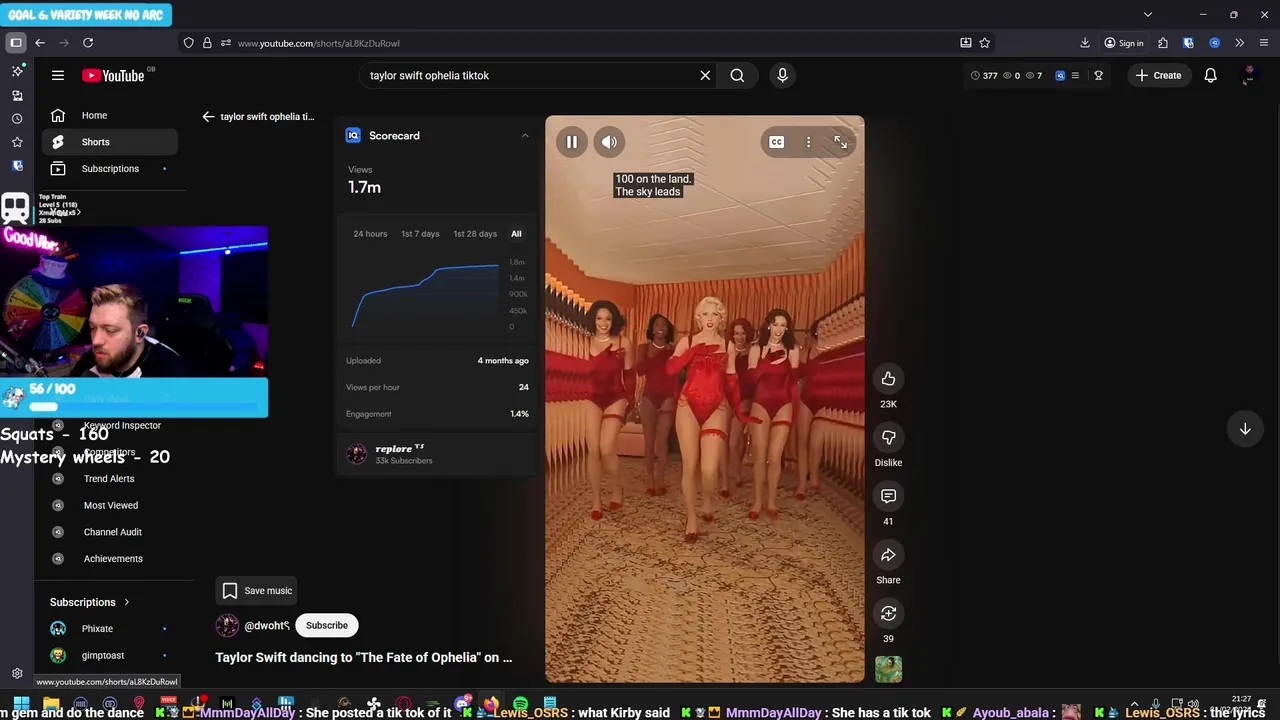Select the All views tab
This screenshot has height=720, width=1280.
coord(516,234)
